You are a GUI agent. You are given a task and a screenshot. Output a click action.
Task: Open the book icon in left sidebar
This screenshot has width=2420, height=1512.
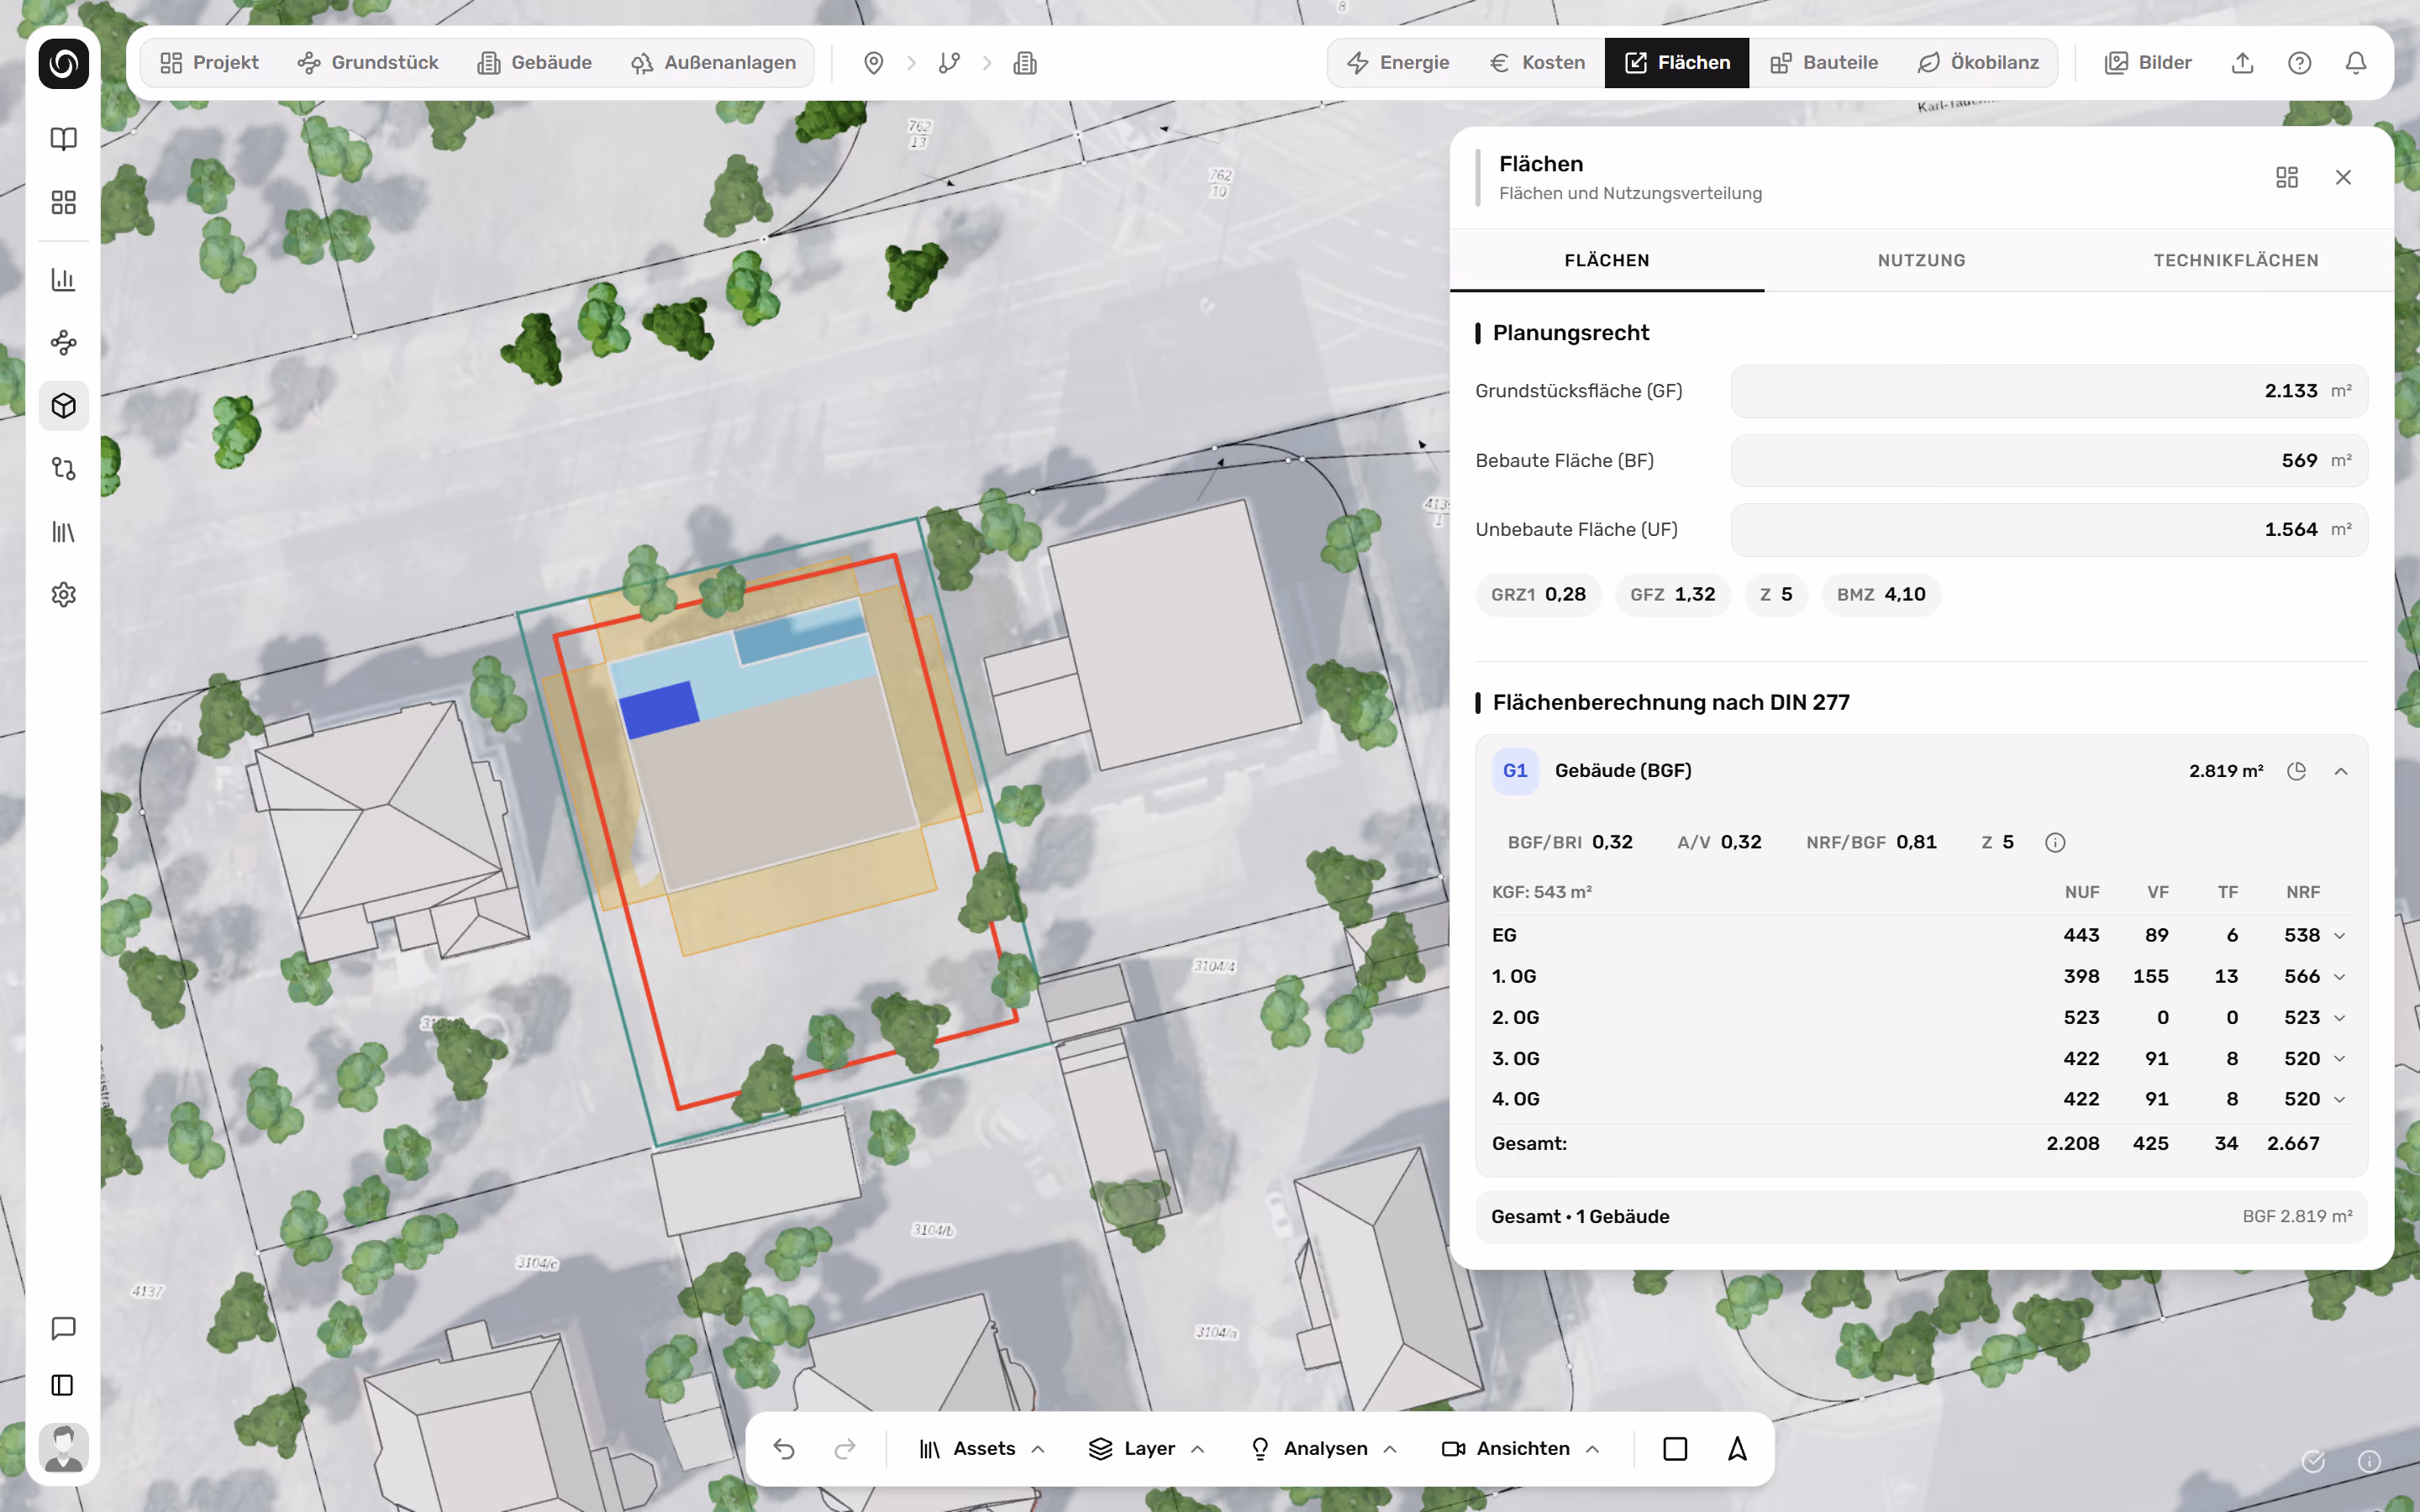coord(63,139)
